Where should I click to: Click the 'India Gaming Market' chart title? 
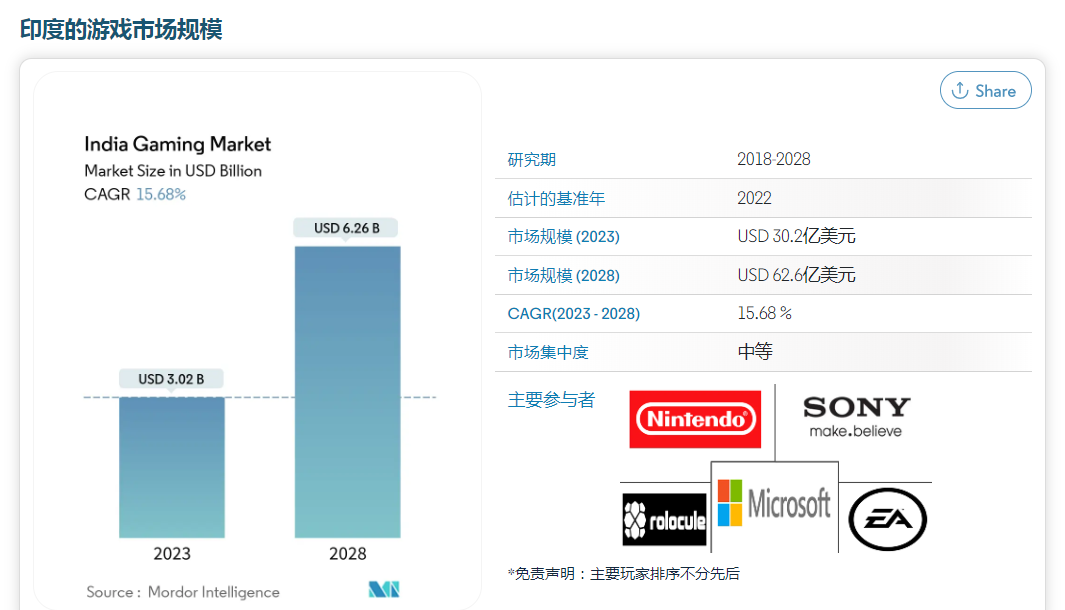pos(177,144)
